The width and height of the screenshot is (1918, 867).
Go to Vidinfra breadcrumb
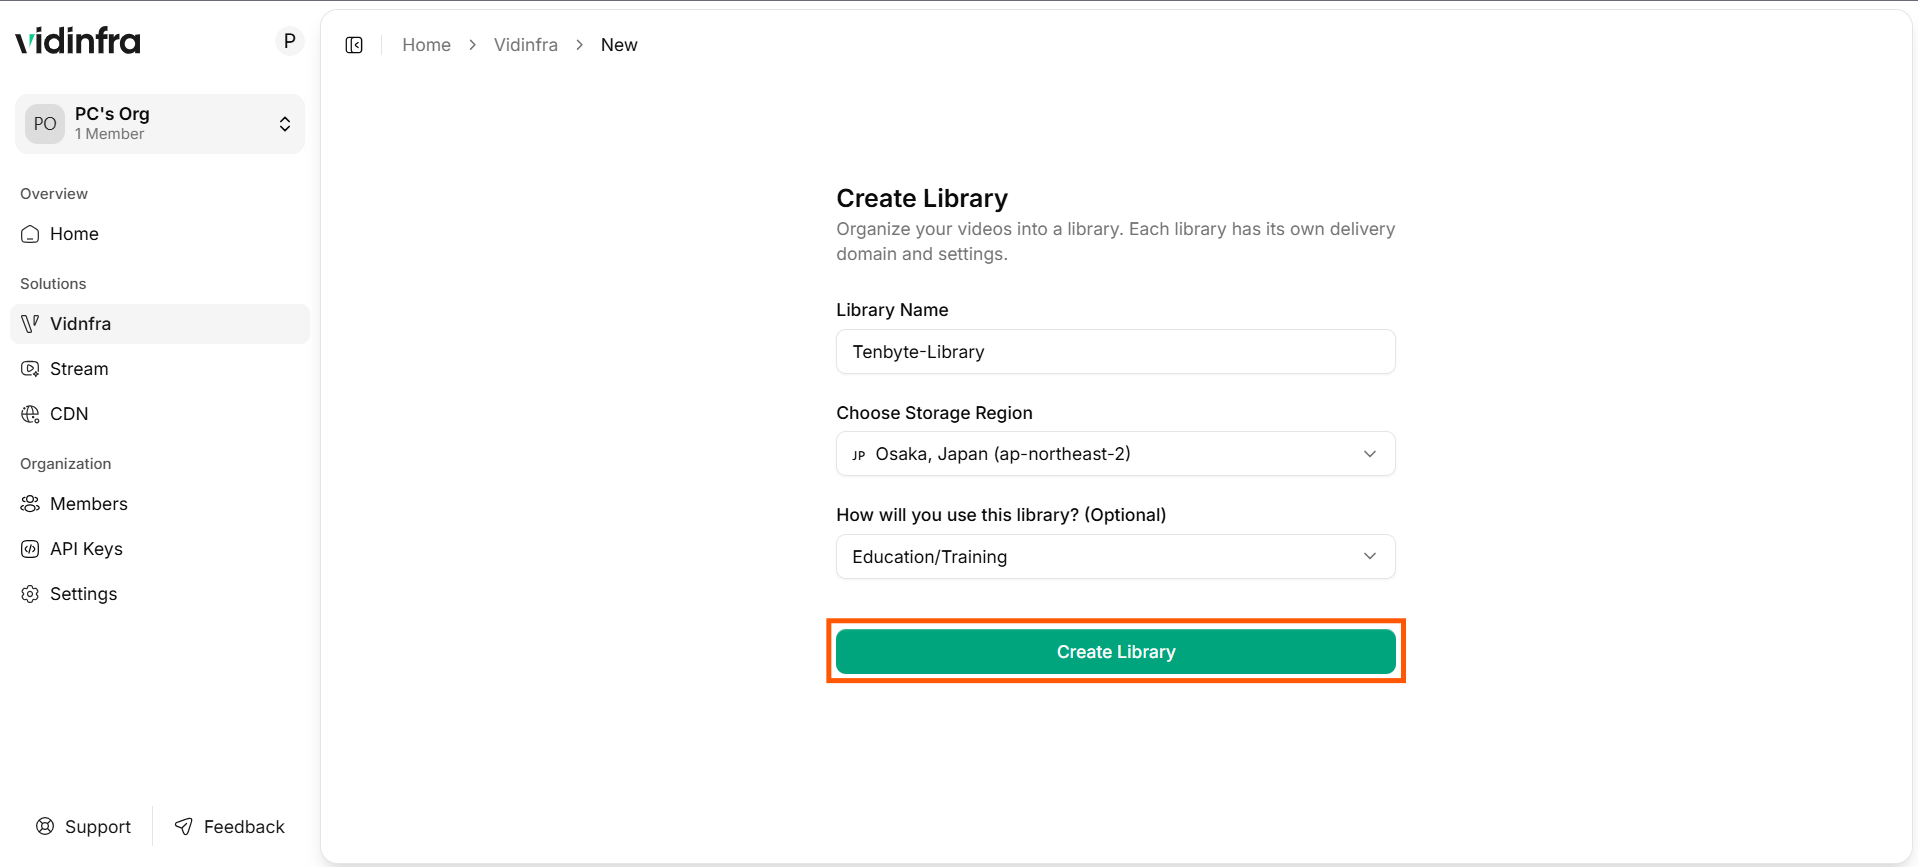(x=526, y=45)
